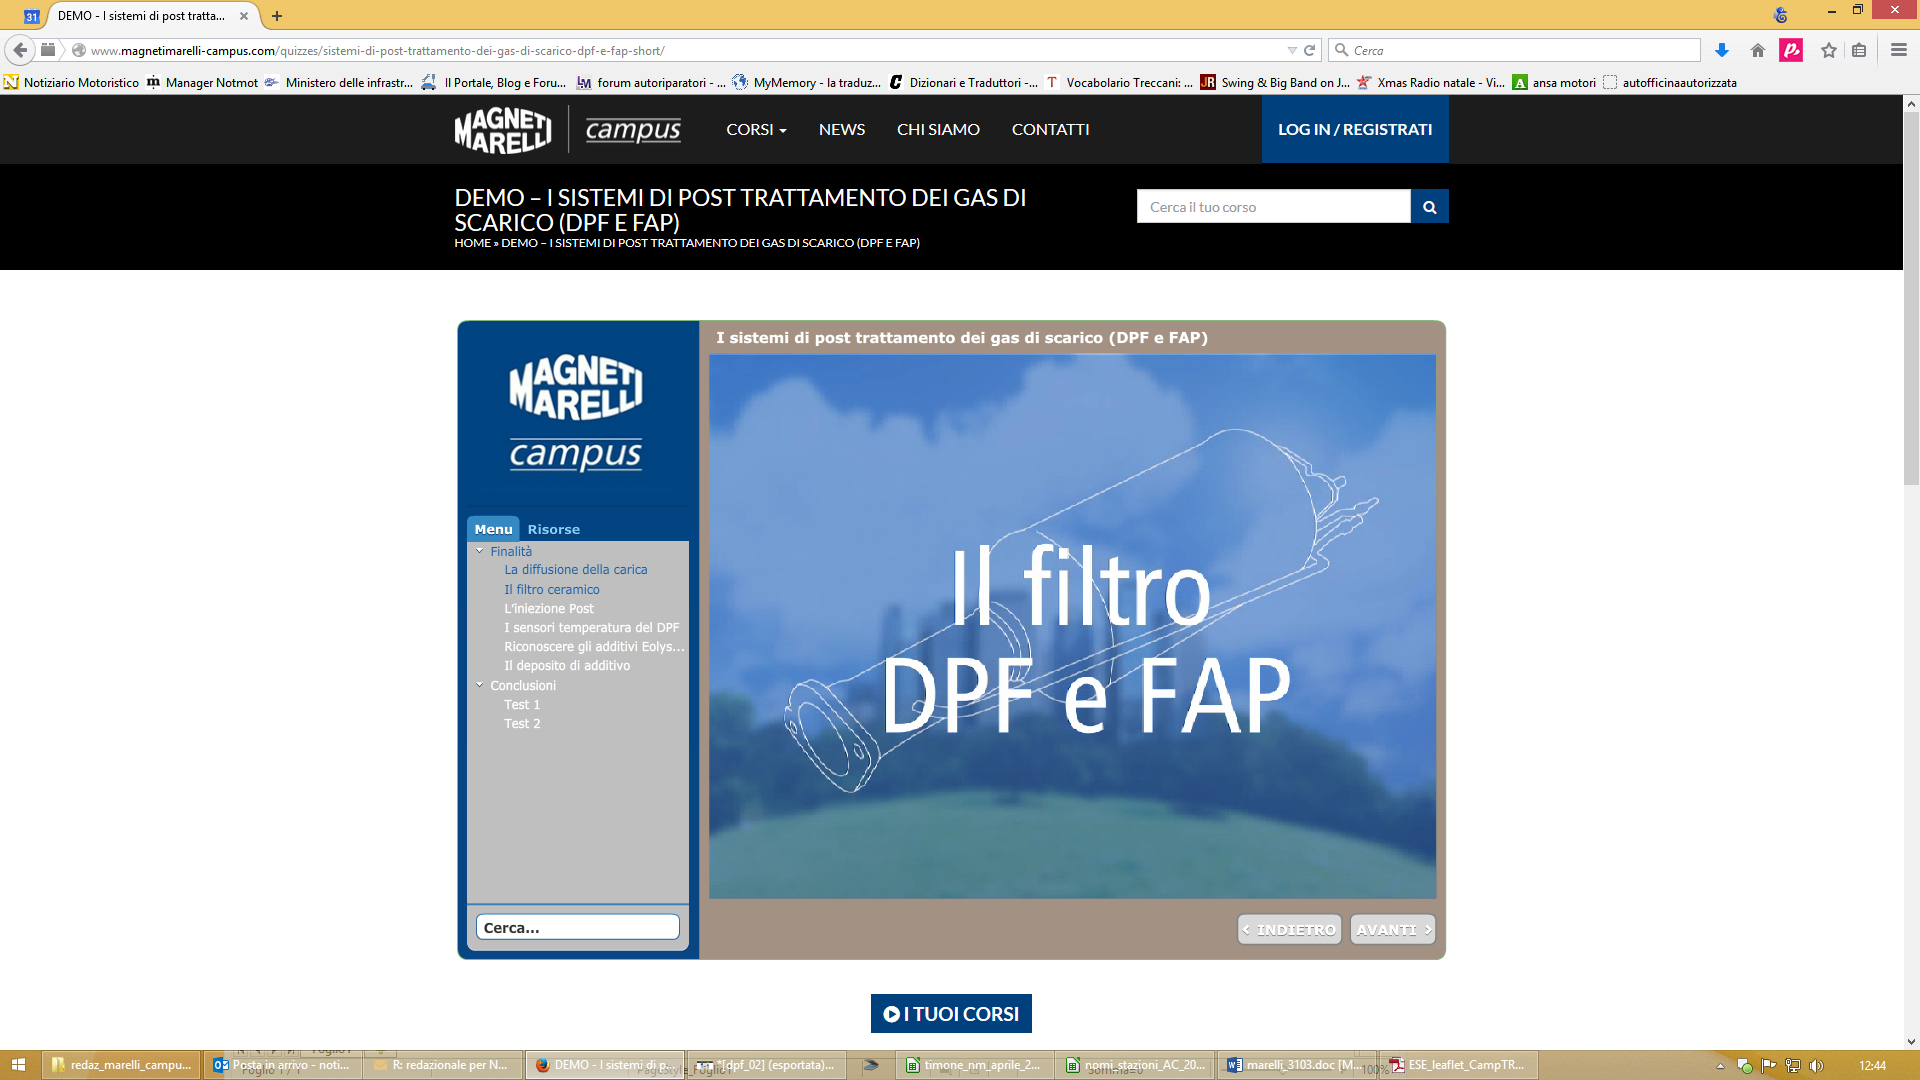Open the CHI SIAMO menu item
This screenshot has width=1920, height=1080.
pyautogui.click(x=938, y=130)
